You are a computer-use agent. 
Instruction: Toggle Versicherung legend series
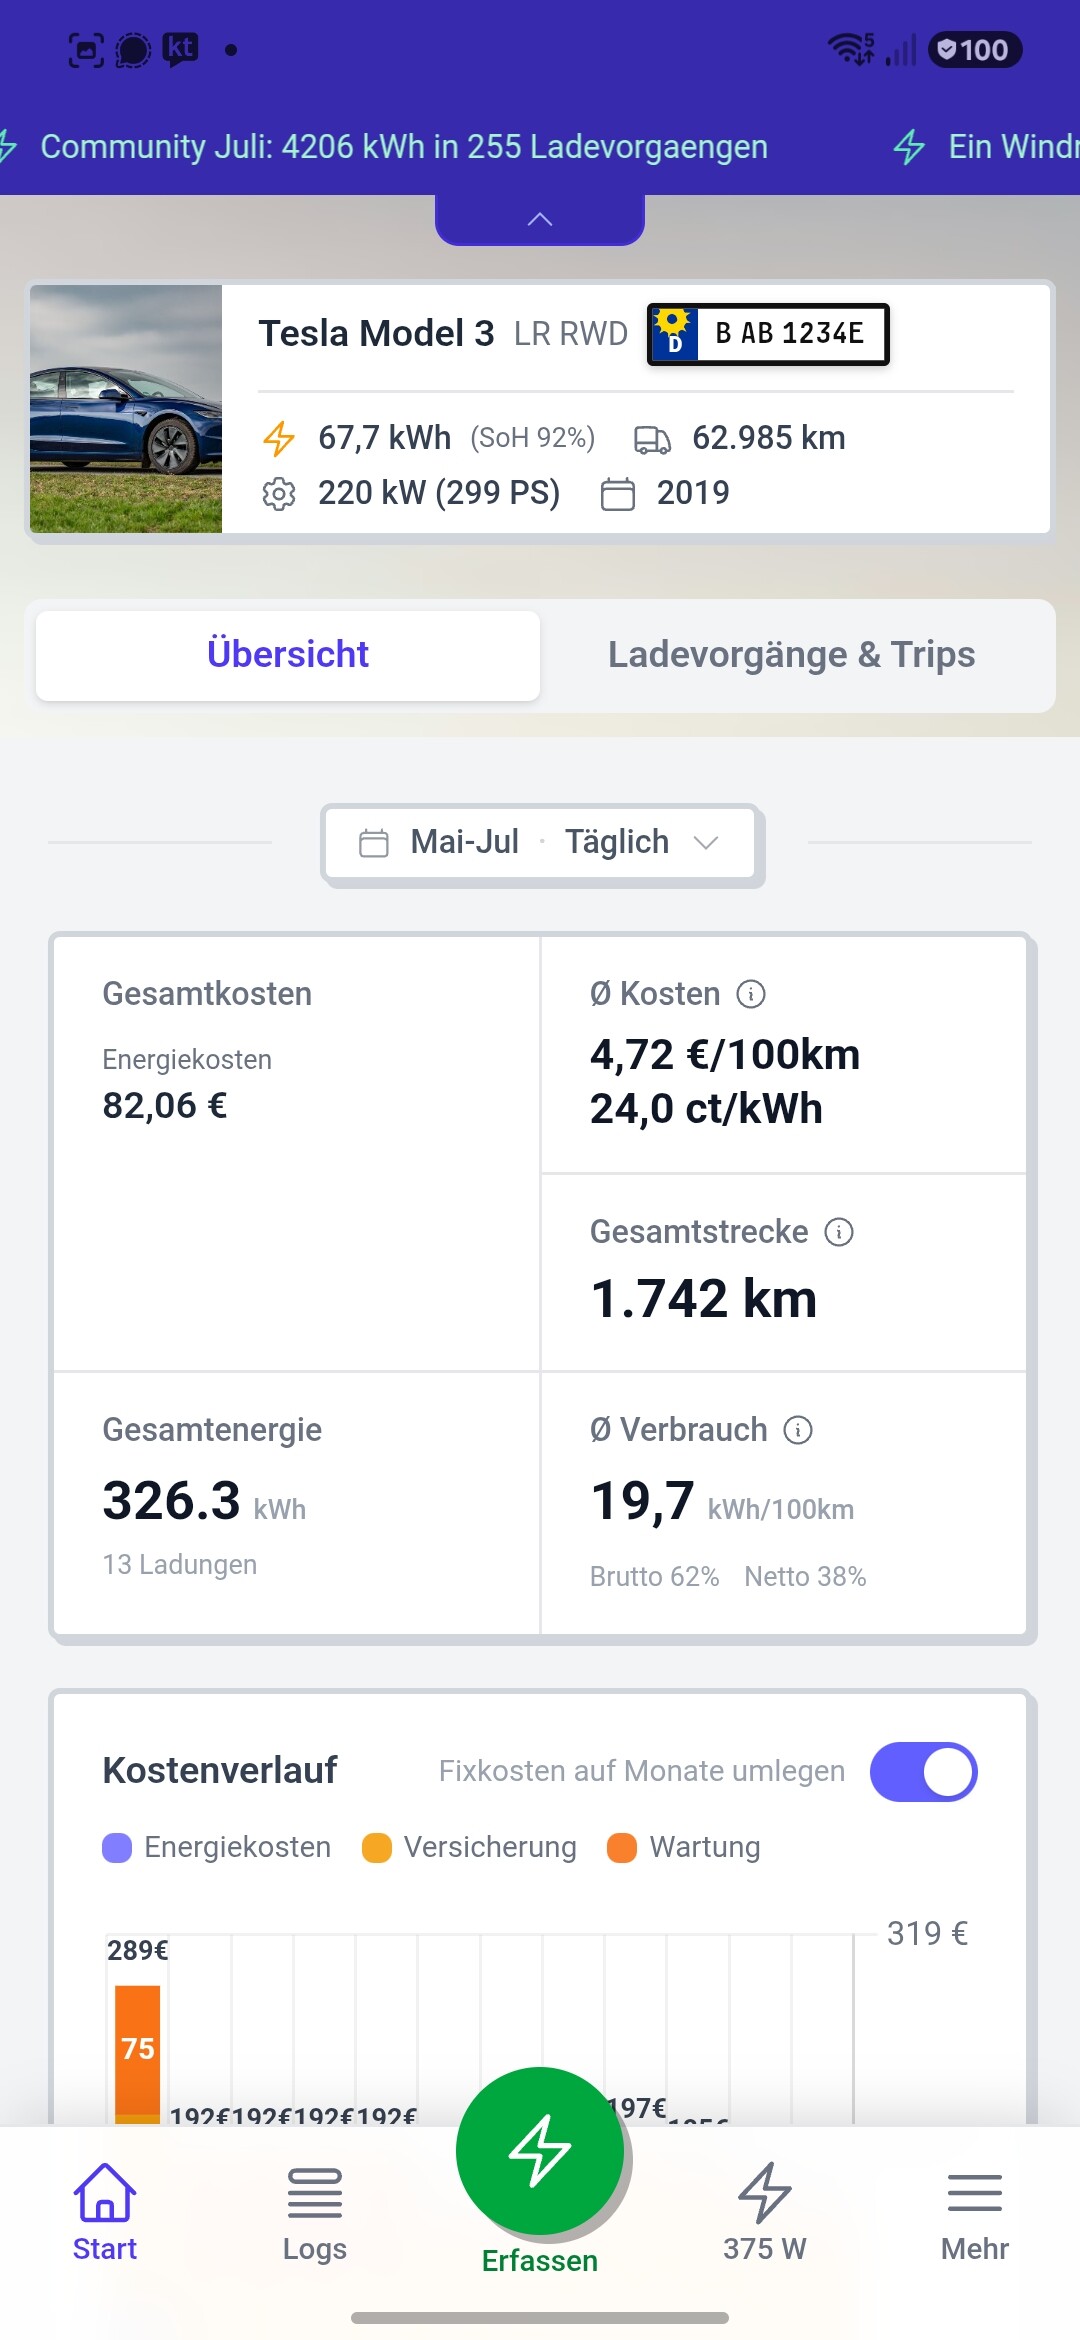470,1847
